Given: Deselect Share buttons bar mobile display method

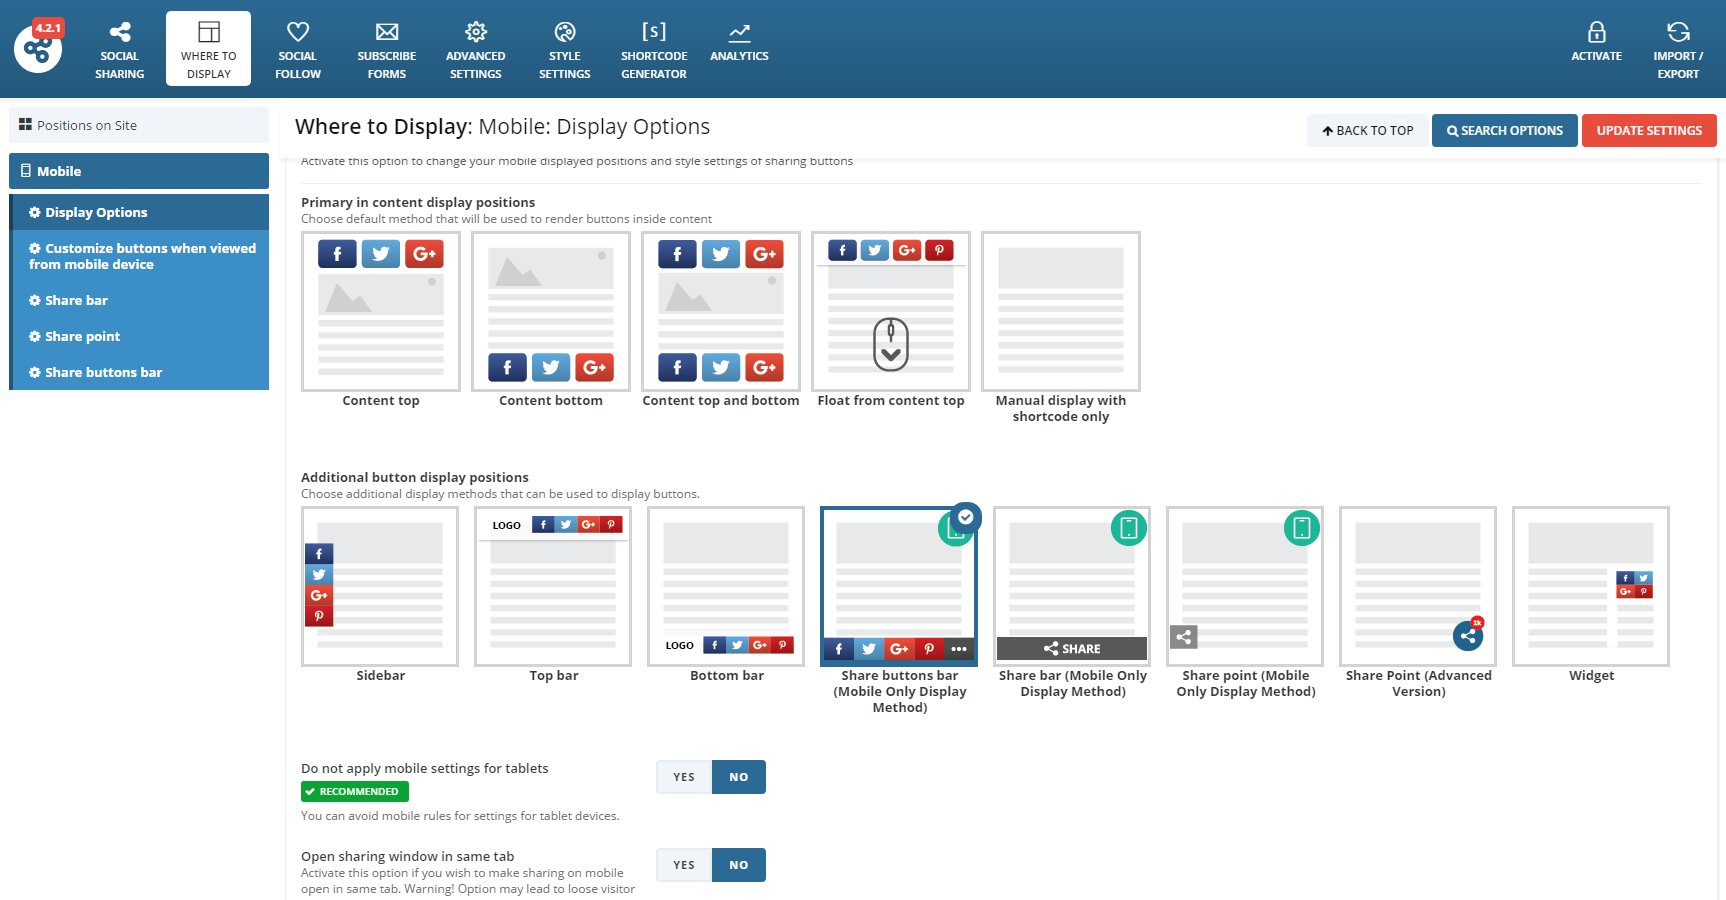Looking at the screenshot, I should tap(899, 587).
